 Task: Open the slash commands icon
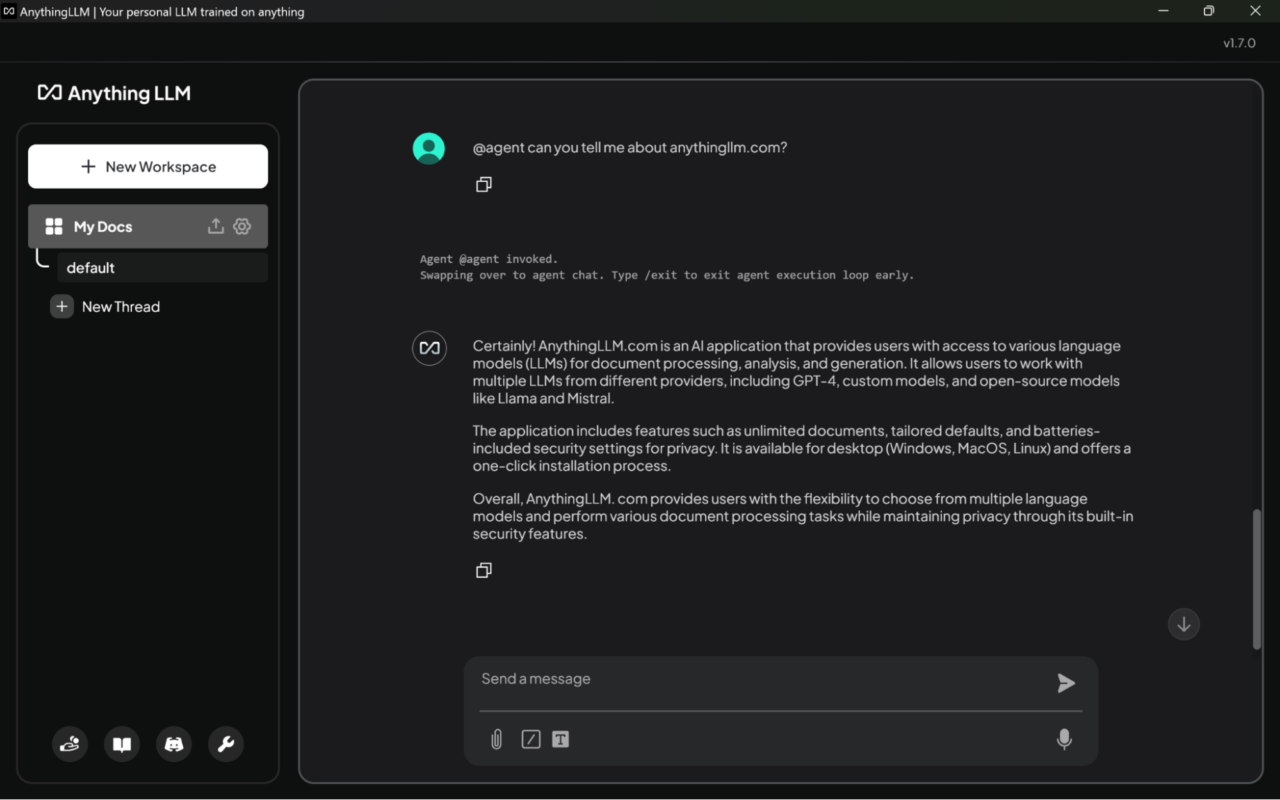pos(531,740)
